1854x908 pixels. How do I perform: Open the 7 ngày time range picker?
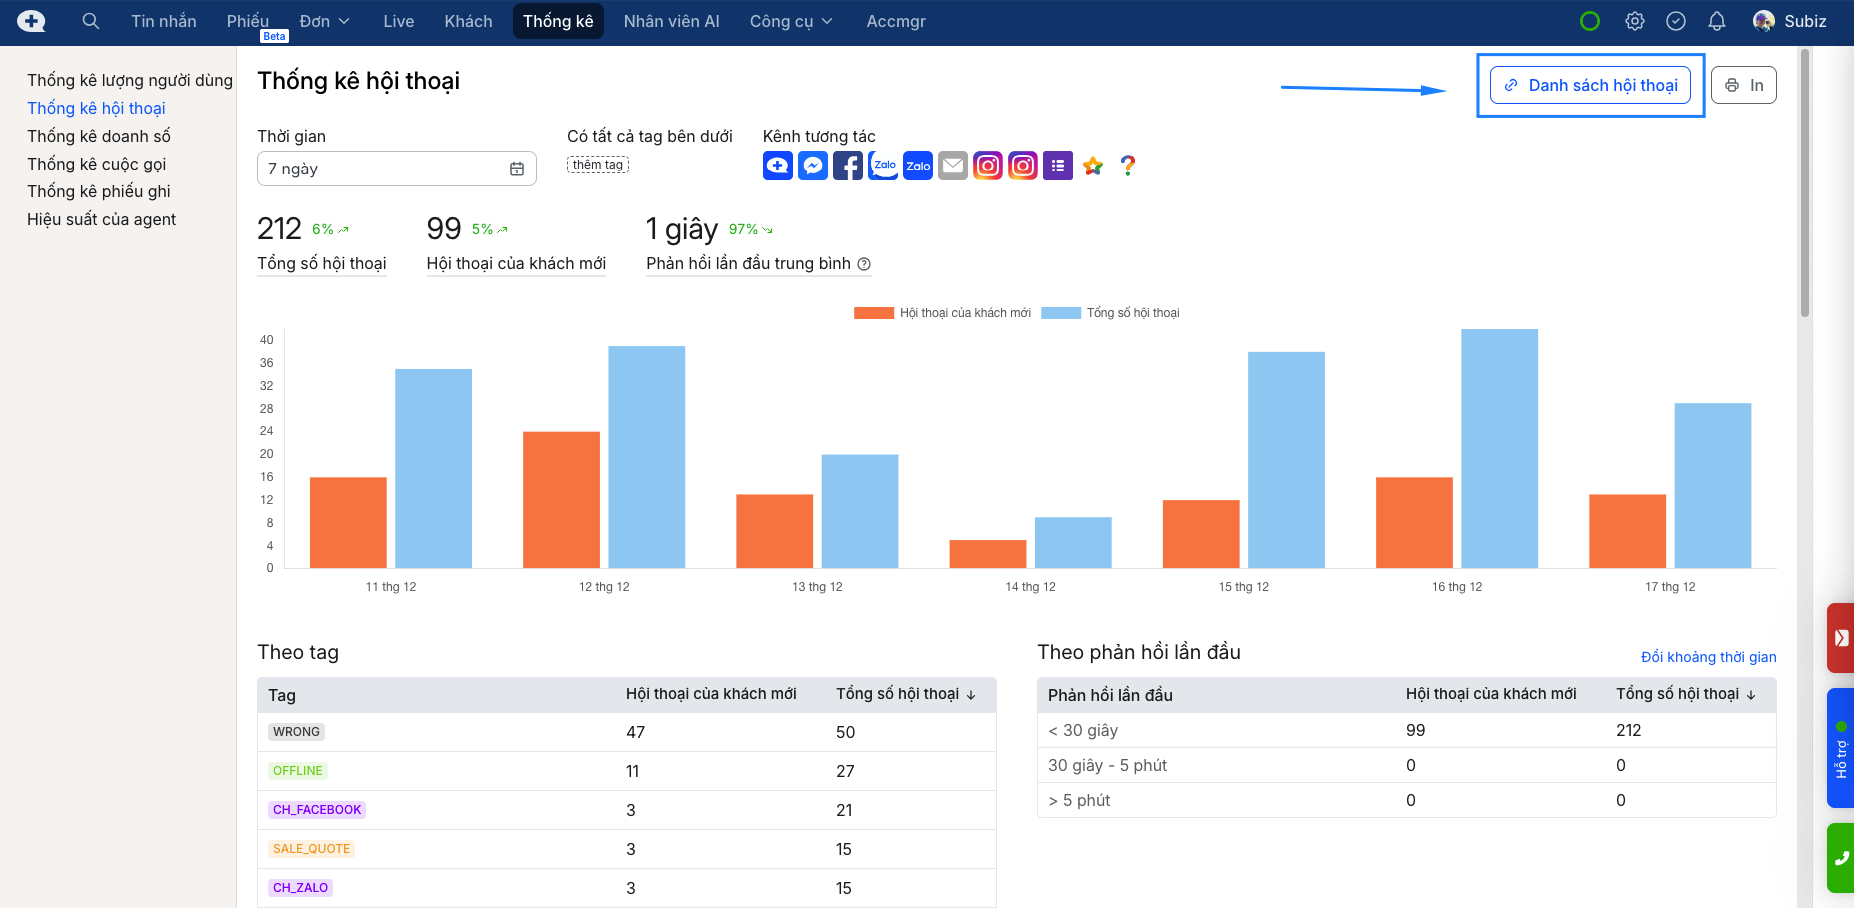(x=396, y=169)
